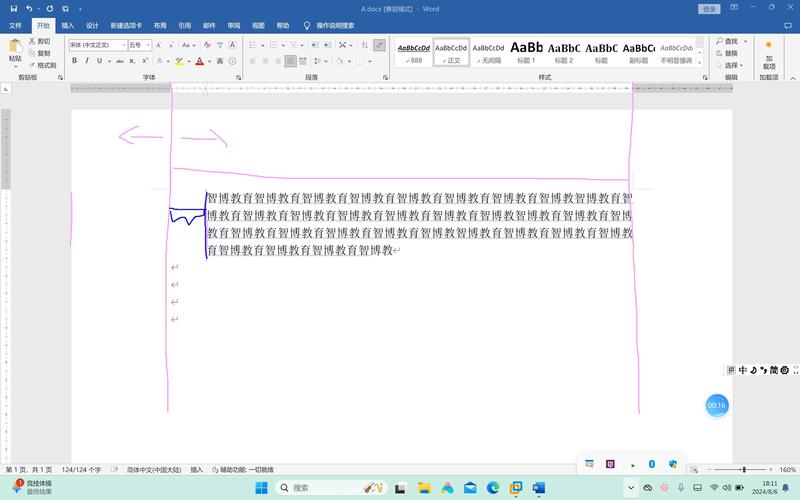Open the Clipboard pane launcher
This screenshot has width=800, height=500.
point(60,78)
